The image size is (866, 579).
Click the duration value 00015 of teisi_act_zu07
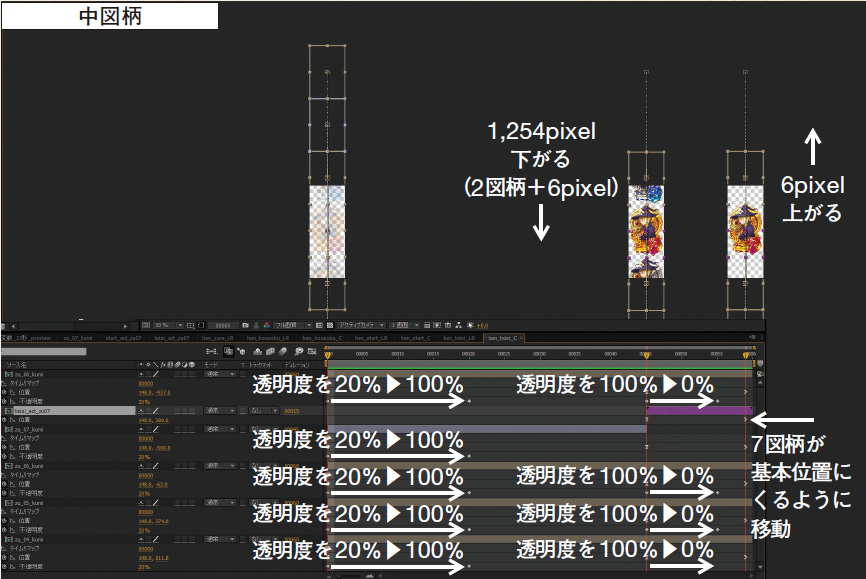click(x=292, y=411)
